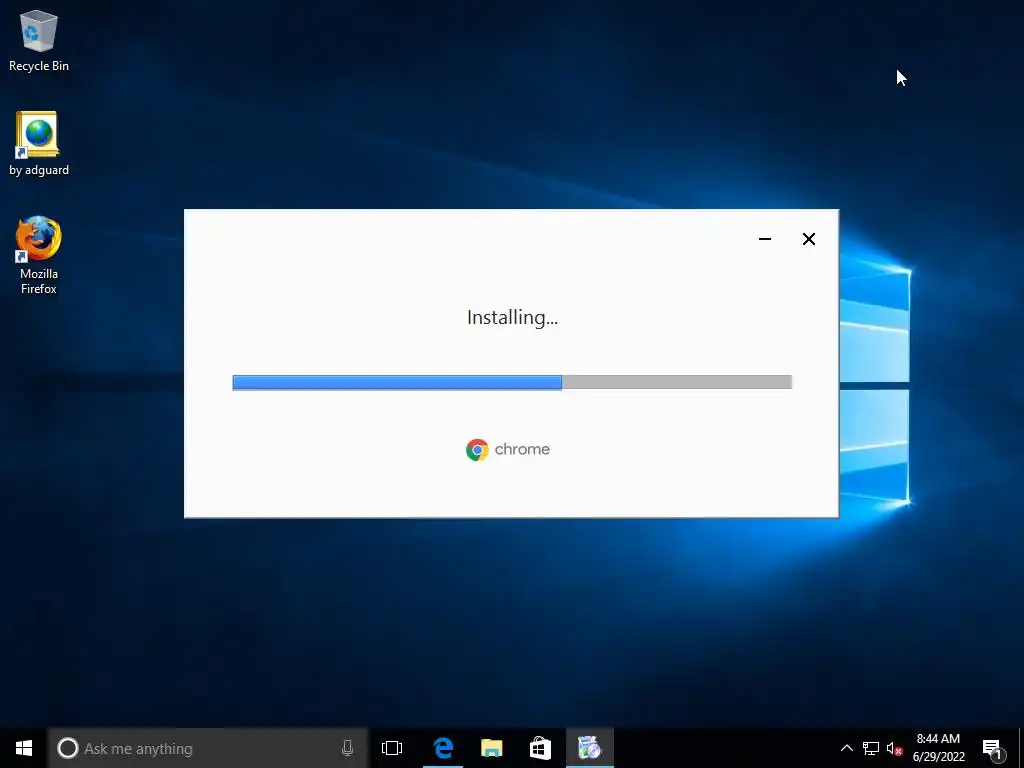Select the installer taskbar icon
Viewport: 1024px width, 768px height.
coord(590,748)
